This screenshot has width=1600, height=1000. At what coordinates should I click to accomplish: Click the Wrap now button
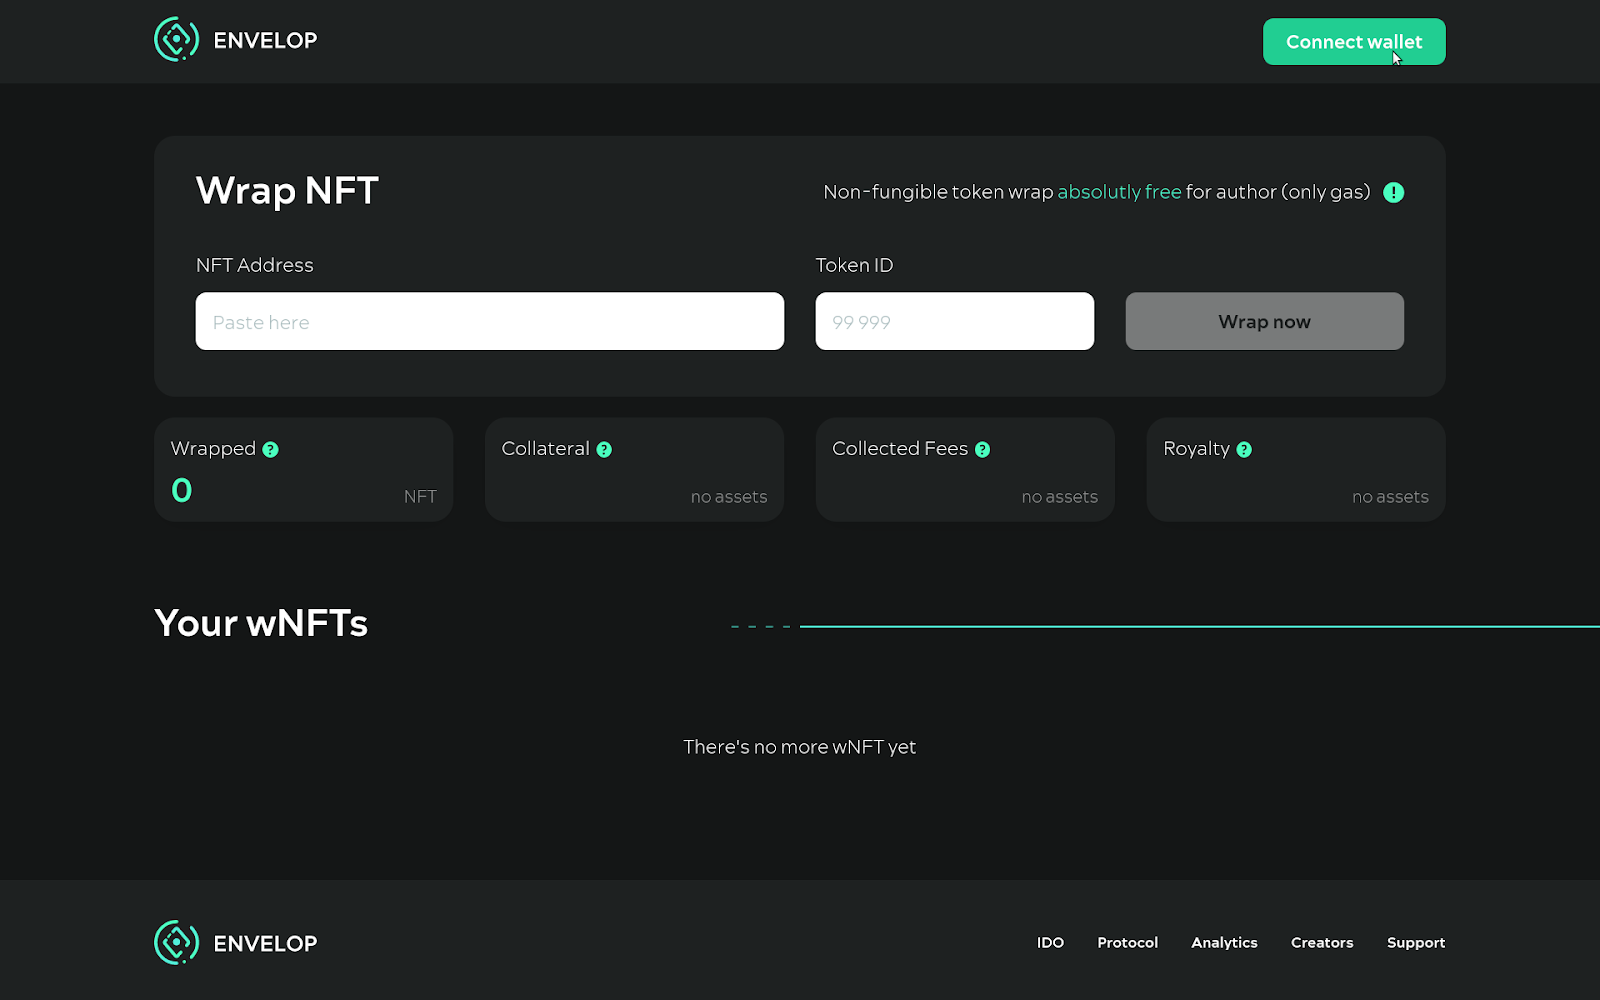click(1265, 321)
